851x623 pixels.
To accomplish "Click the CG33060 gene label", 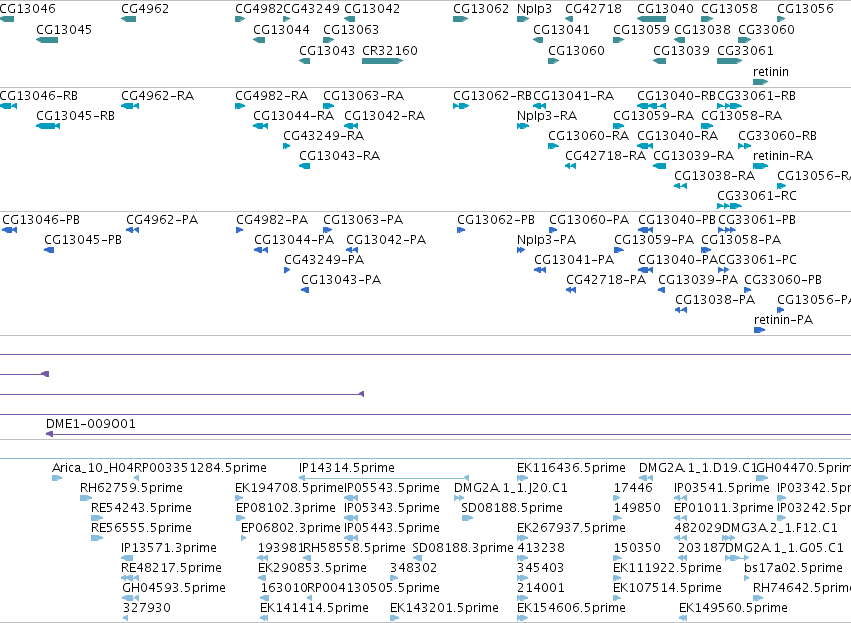I will (767, 29).
